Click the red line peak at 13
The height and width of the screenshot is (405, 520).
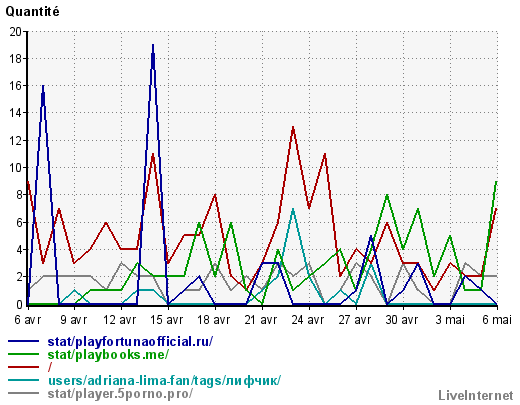point(293,127)
